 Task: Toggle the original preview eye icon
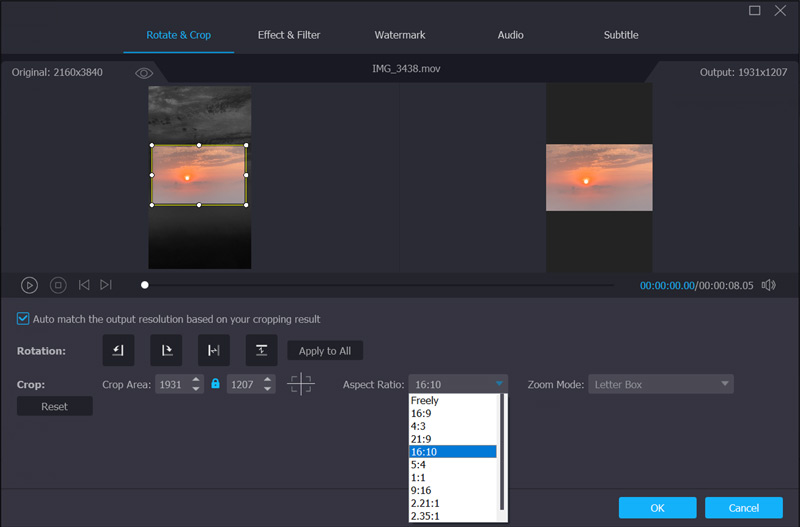click(144, 73)
